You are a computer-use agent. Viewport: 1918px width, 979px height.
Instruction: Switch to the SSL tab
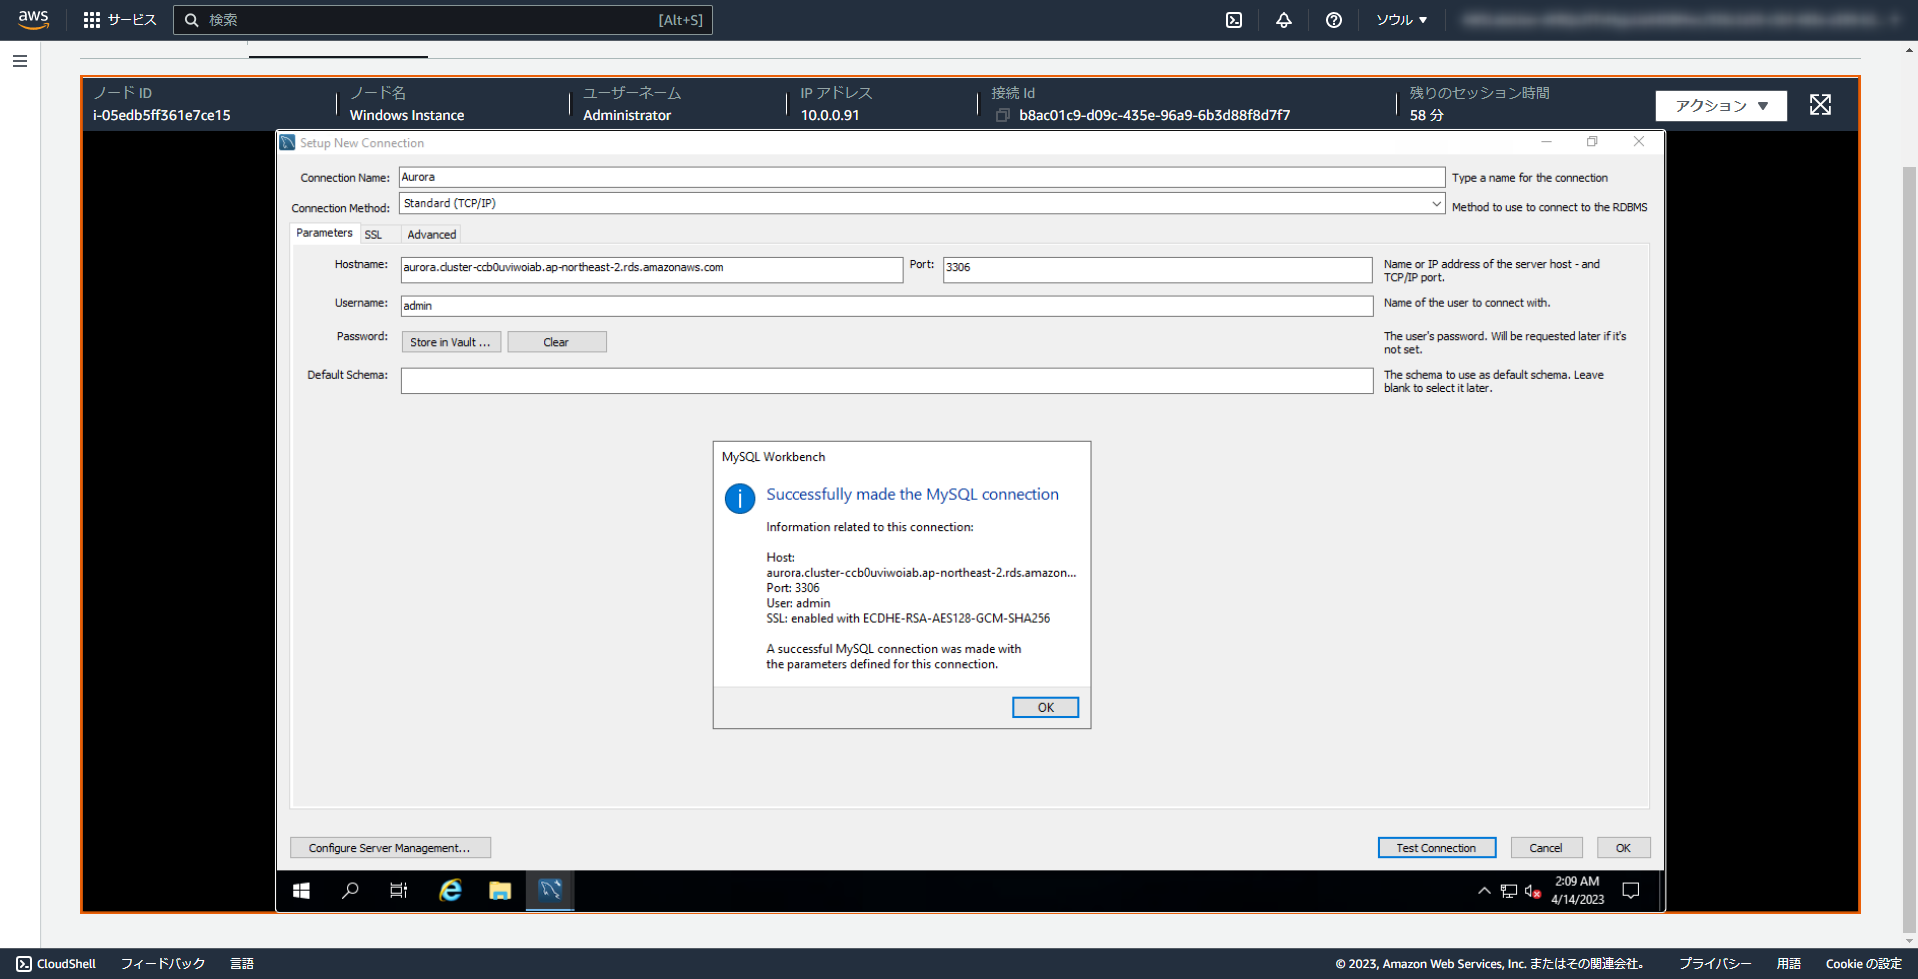coord(374,234)
